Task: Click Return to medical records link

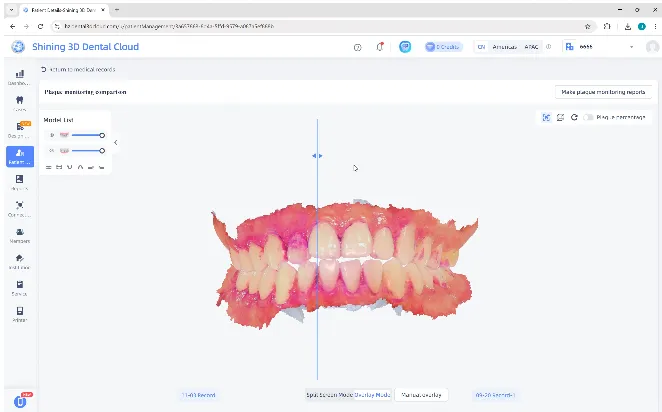Action: pos(78,69)
